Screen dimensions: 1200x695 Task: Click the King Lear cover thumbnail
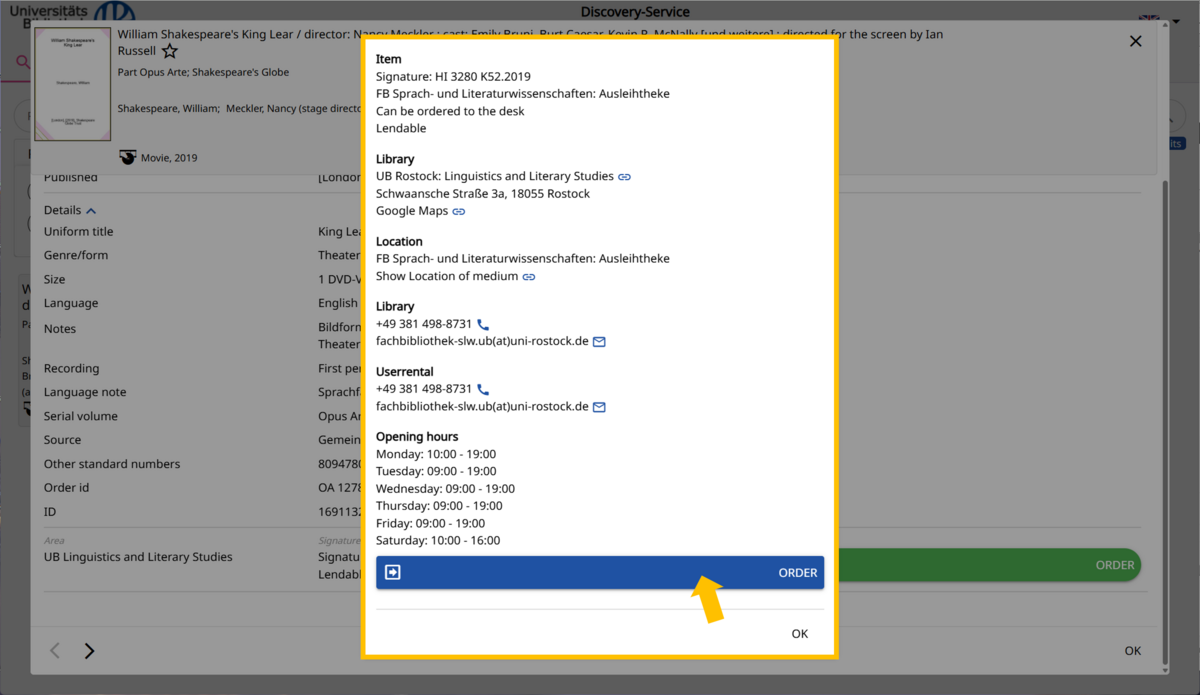click(73, 84)
